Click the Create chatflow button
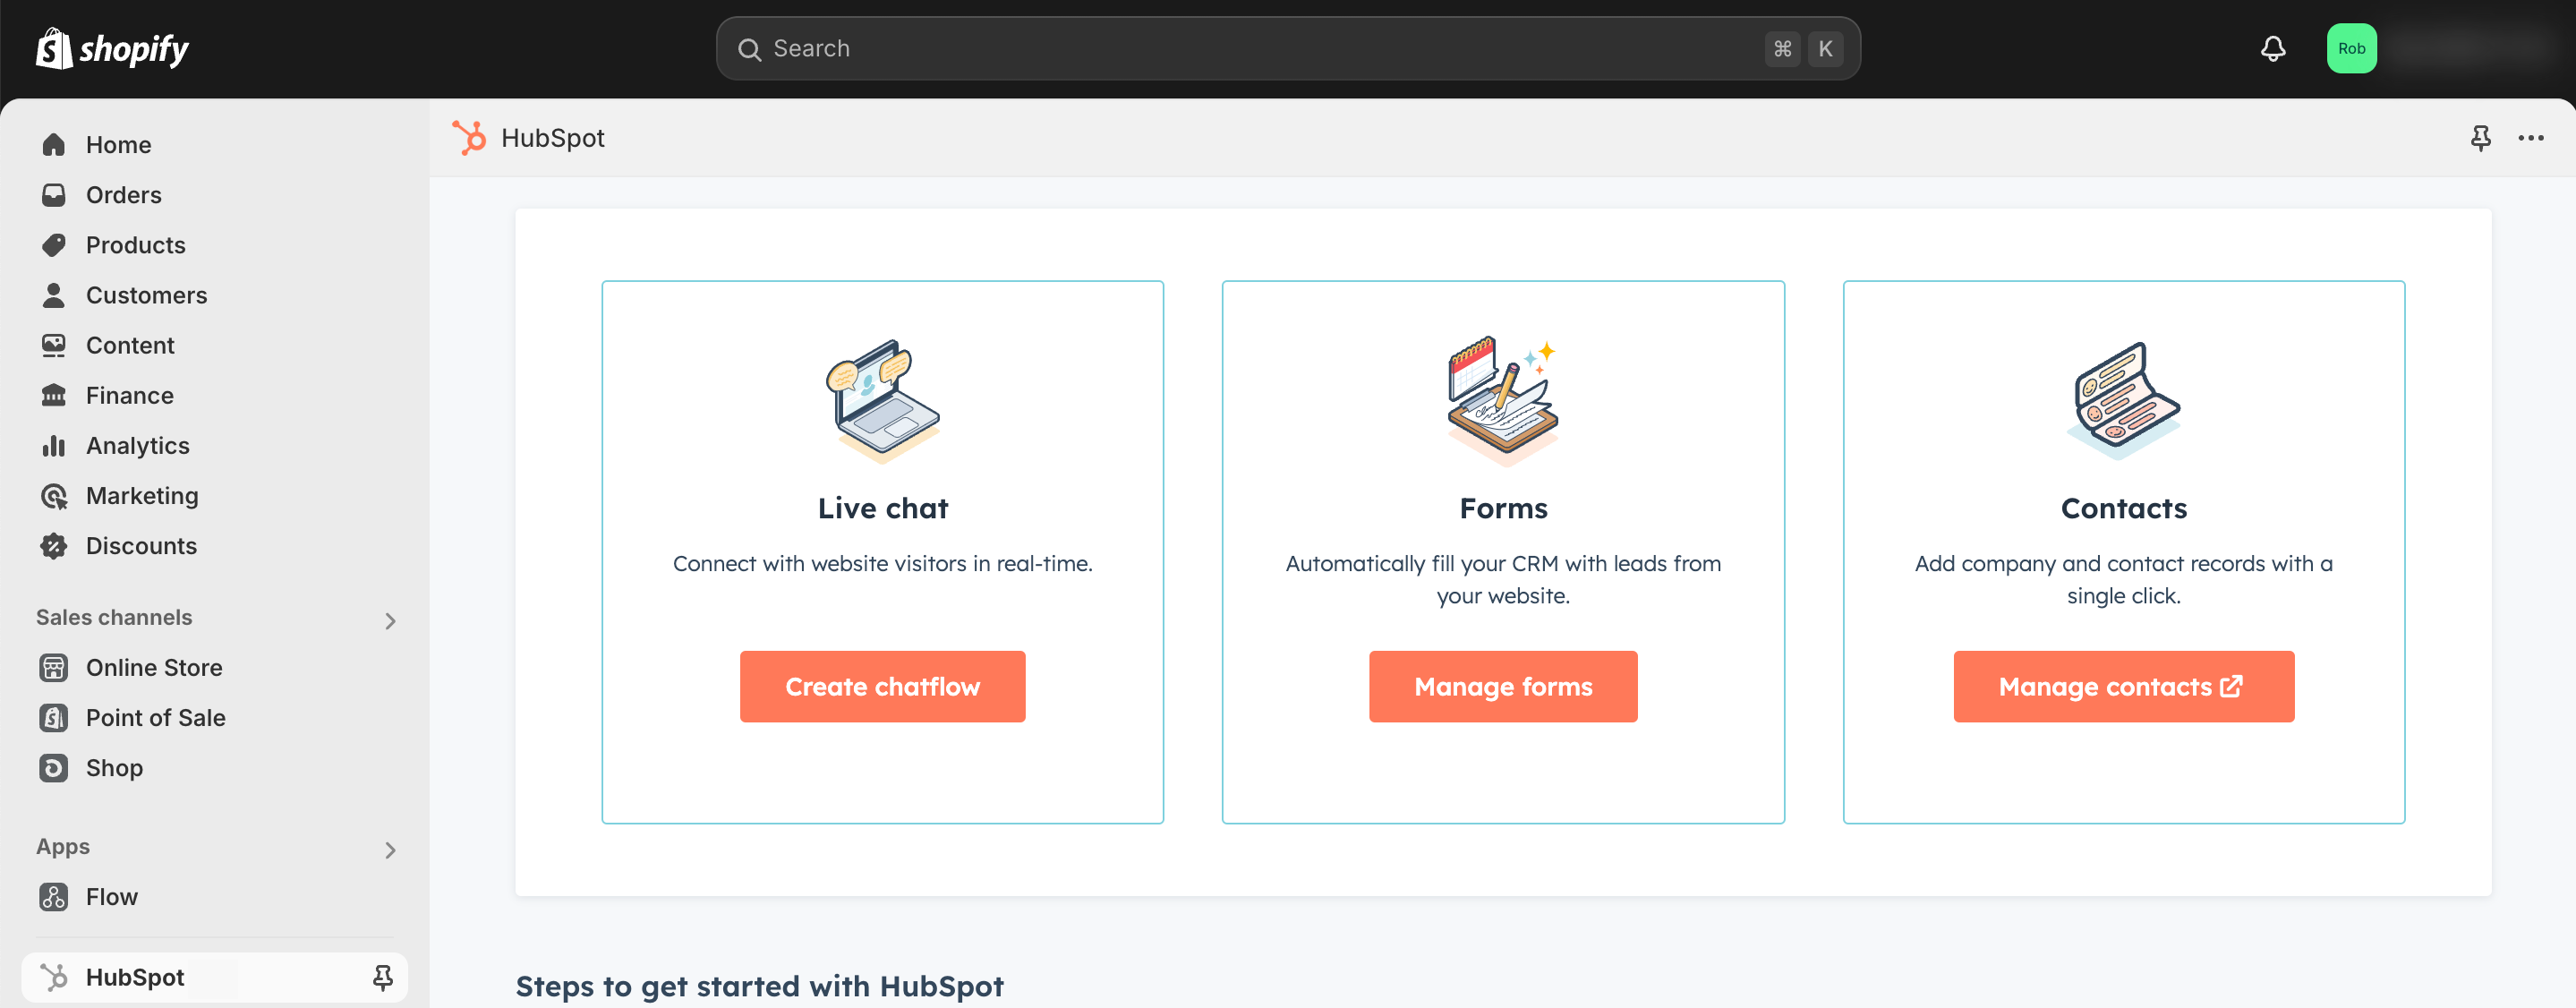2576x1008 pixels. pos(882,686)
